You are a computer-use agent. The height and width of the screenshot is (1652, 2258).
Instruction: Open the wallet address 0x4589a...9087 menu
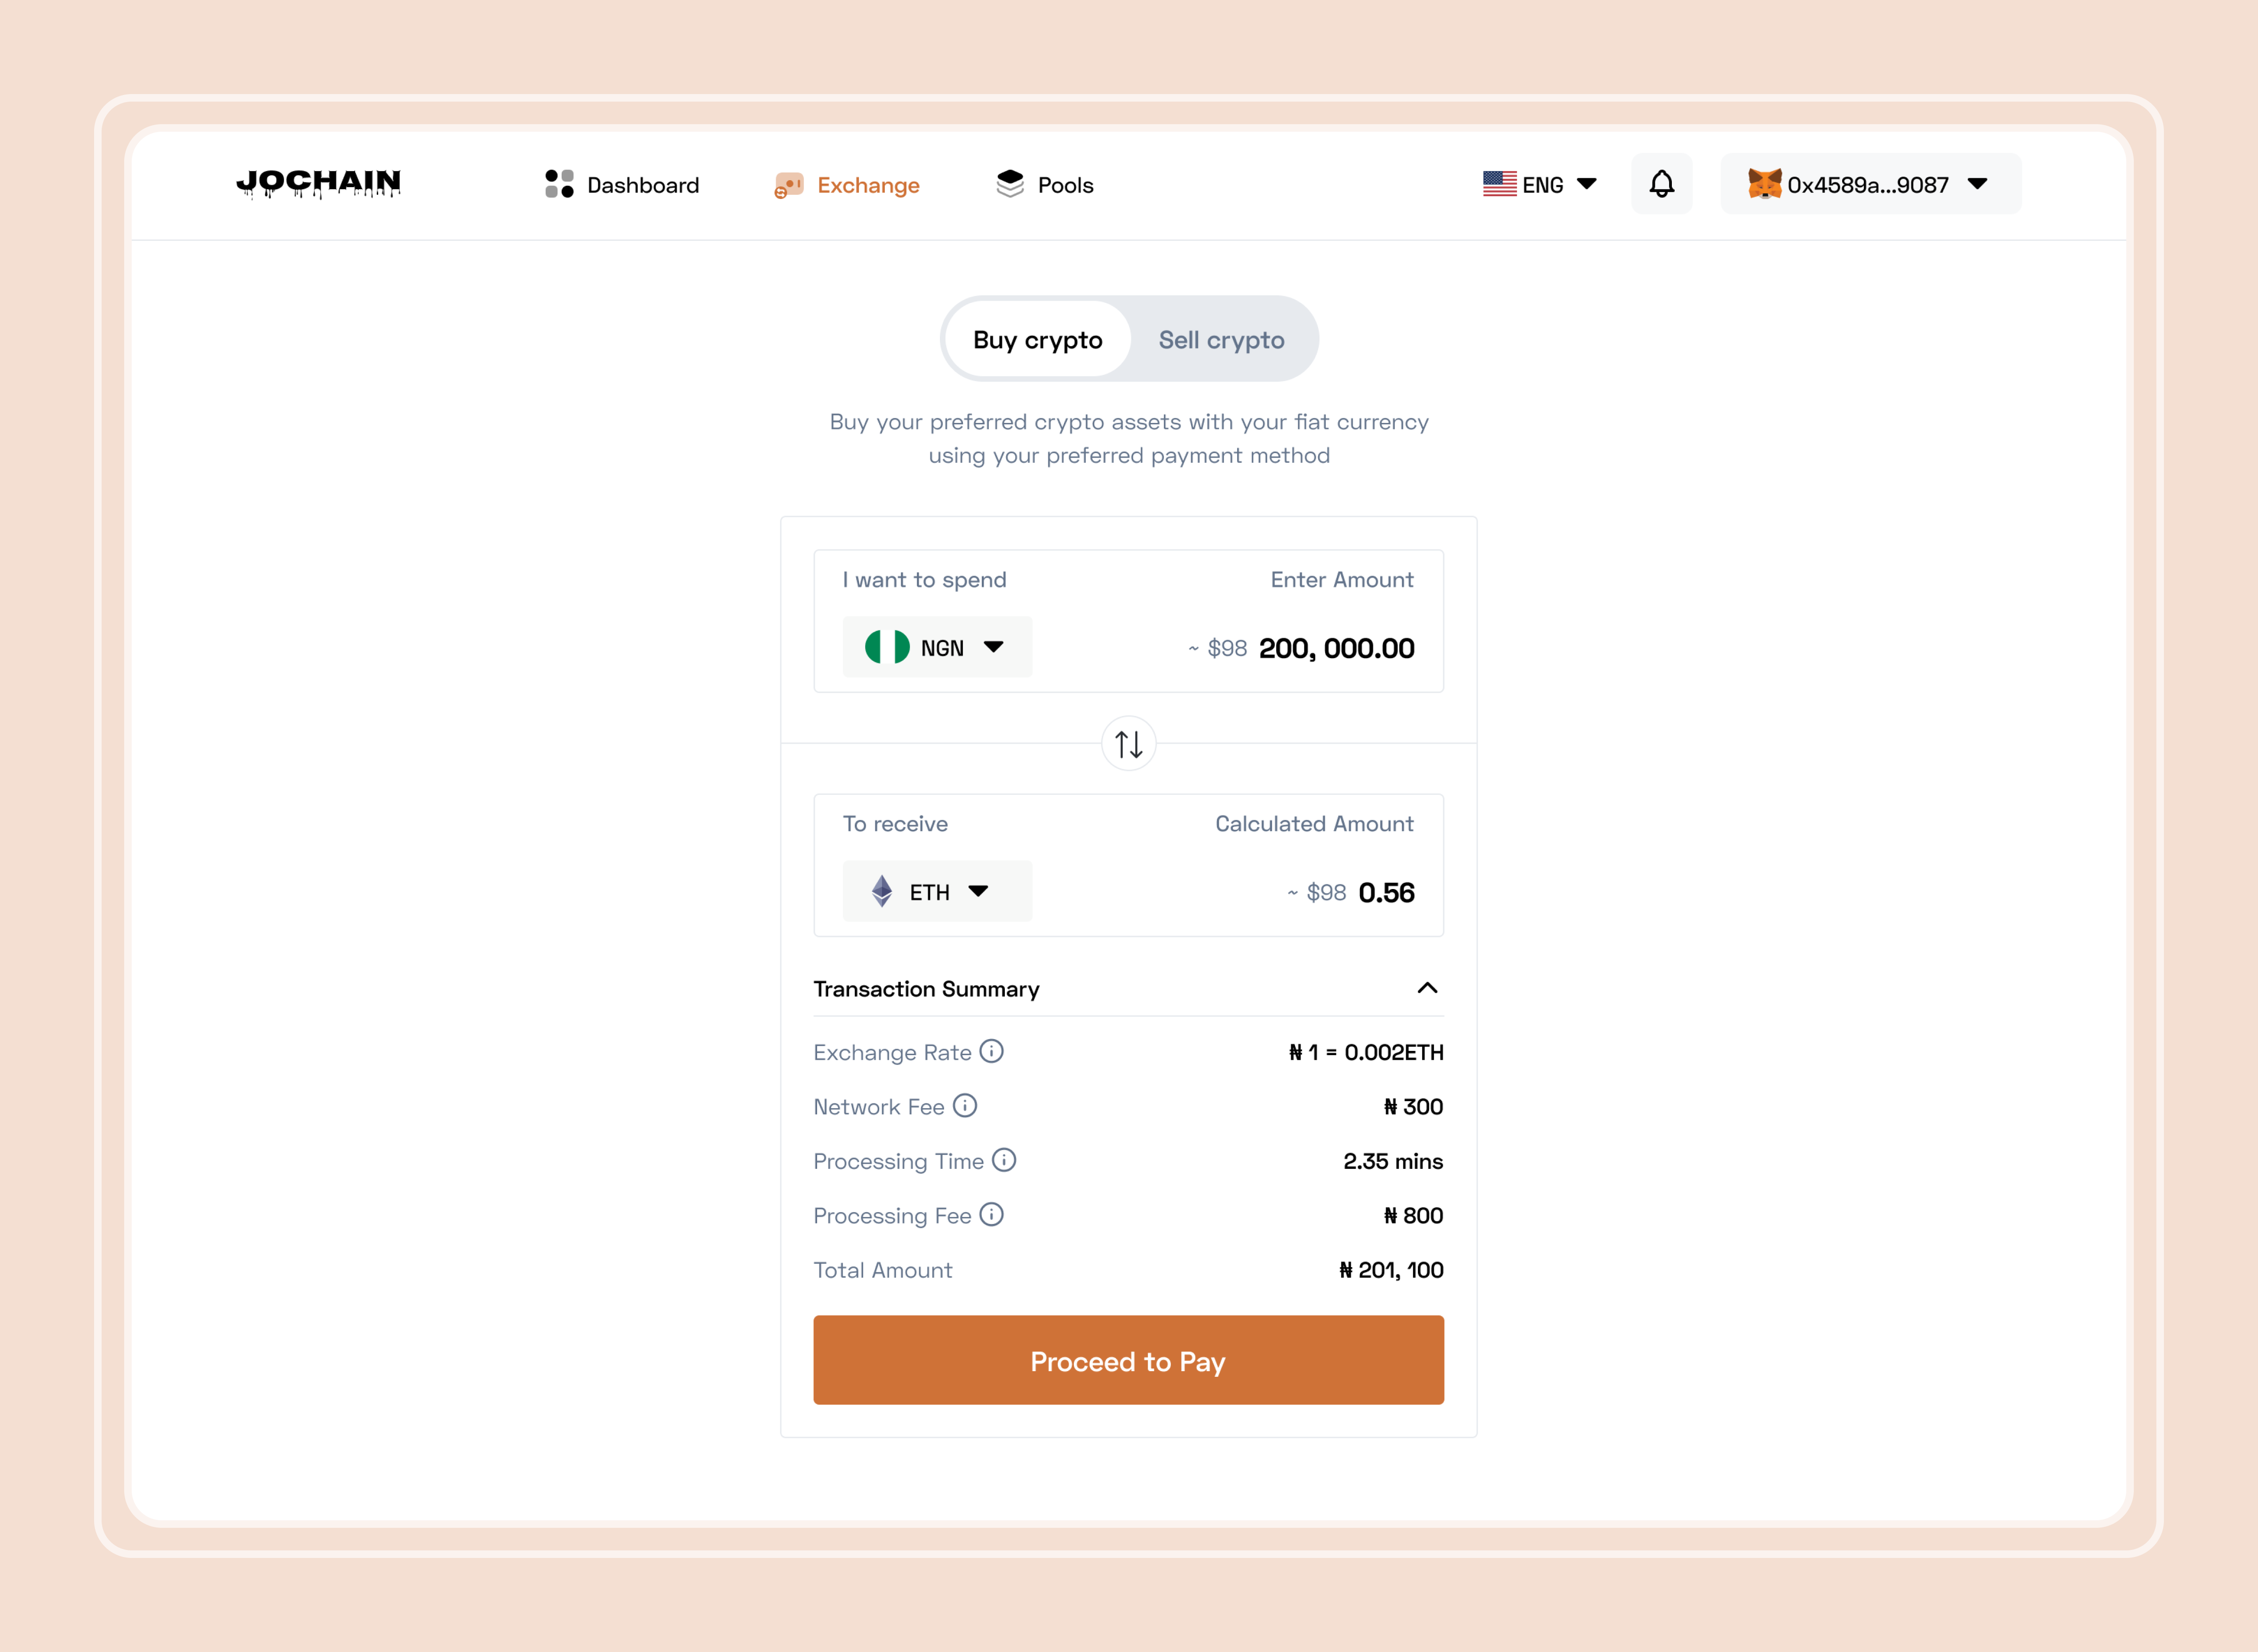1870,184
